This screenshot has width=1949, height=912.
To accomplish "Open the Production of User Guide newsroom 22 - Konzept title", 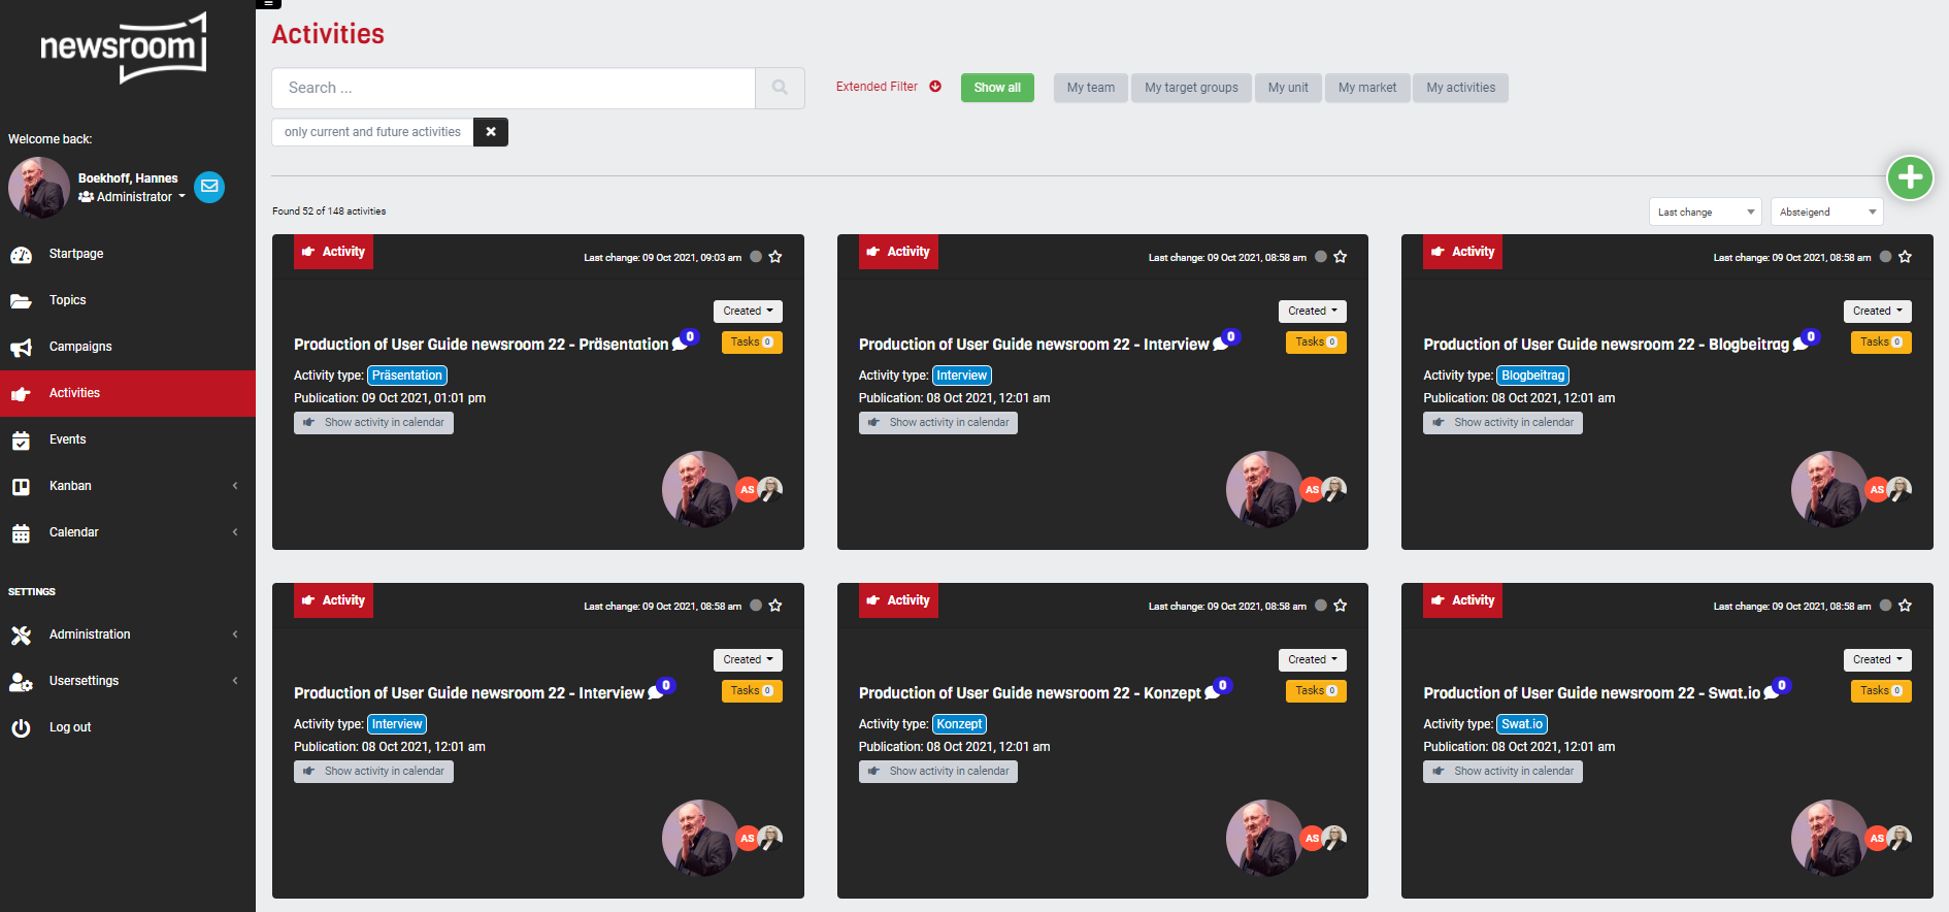I will [1029, 693].
